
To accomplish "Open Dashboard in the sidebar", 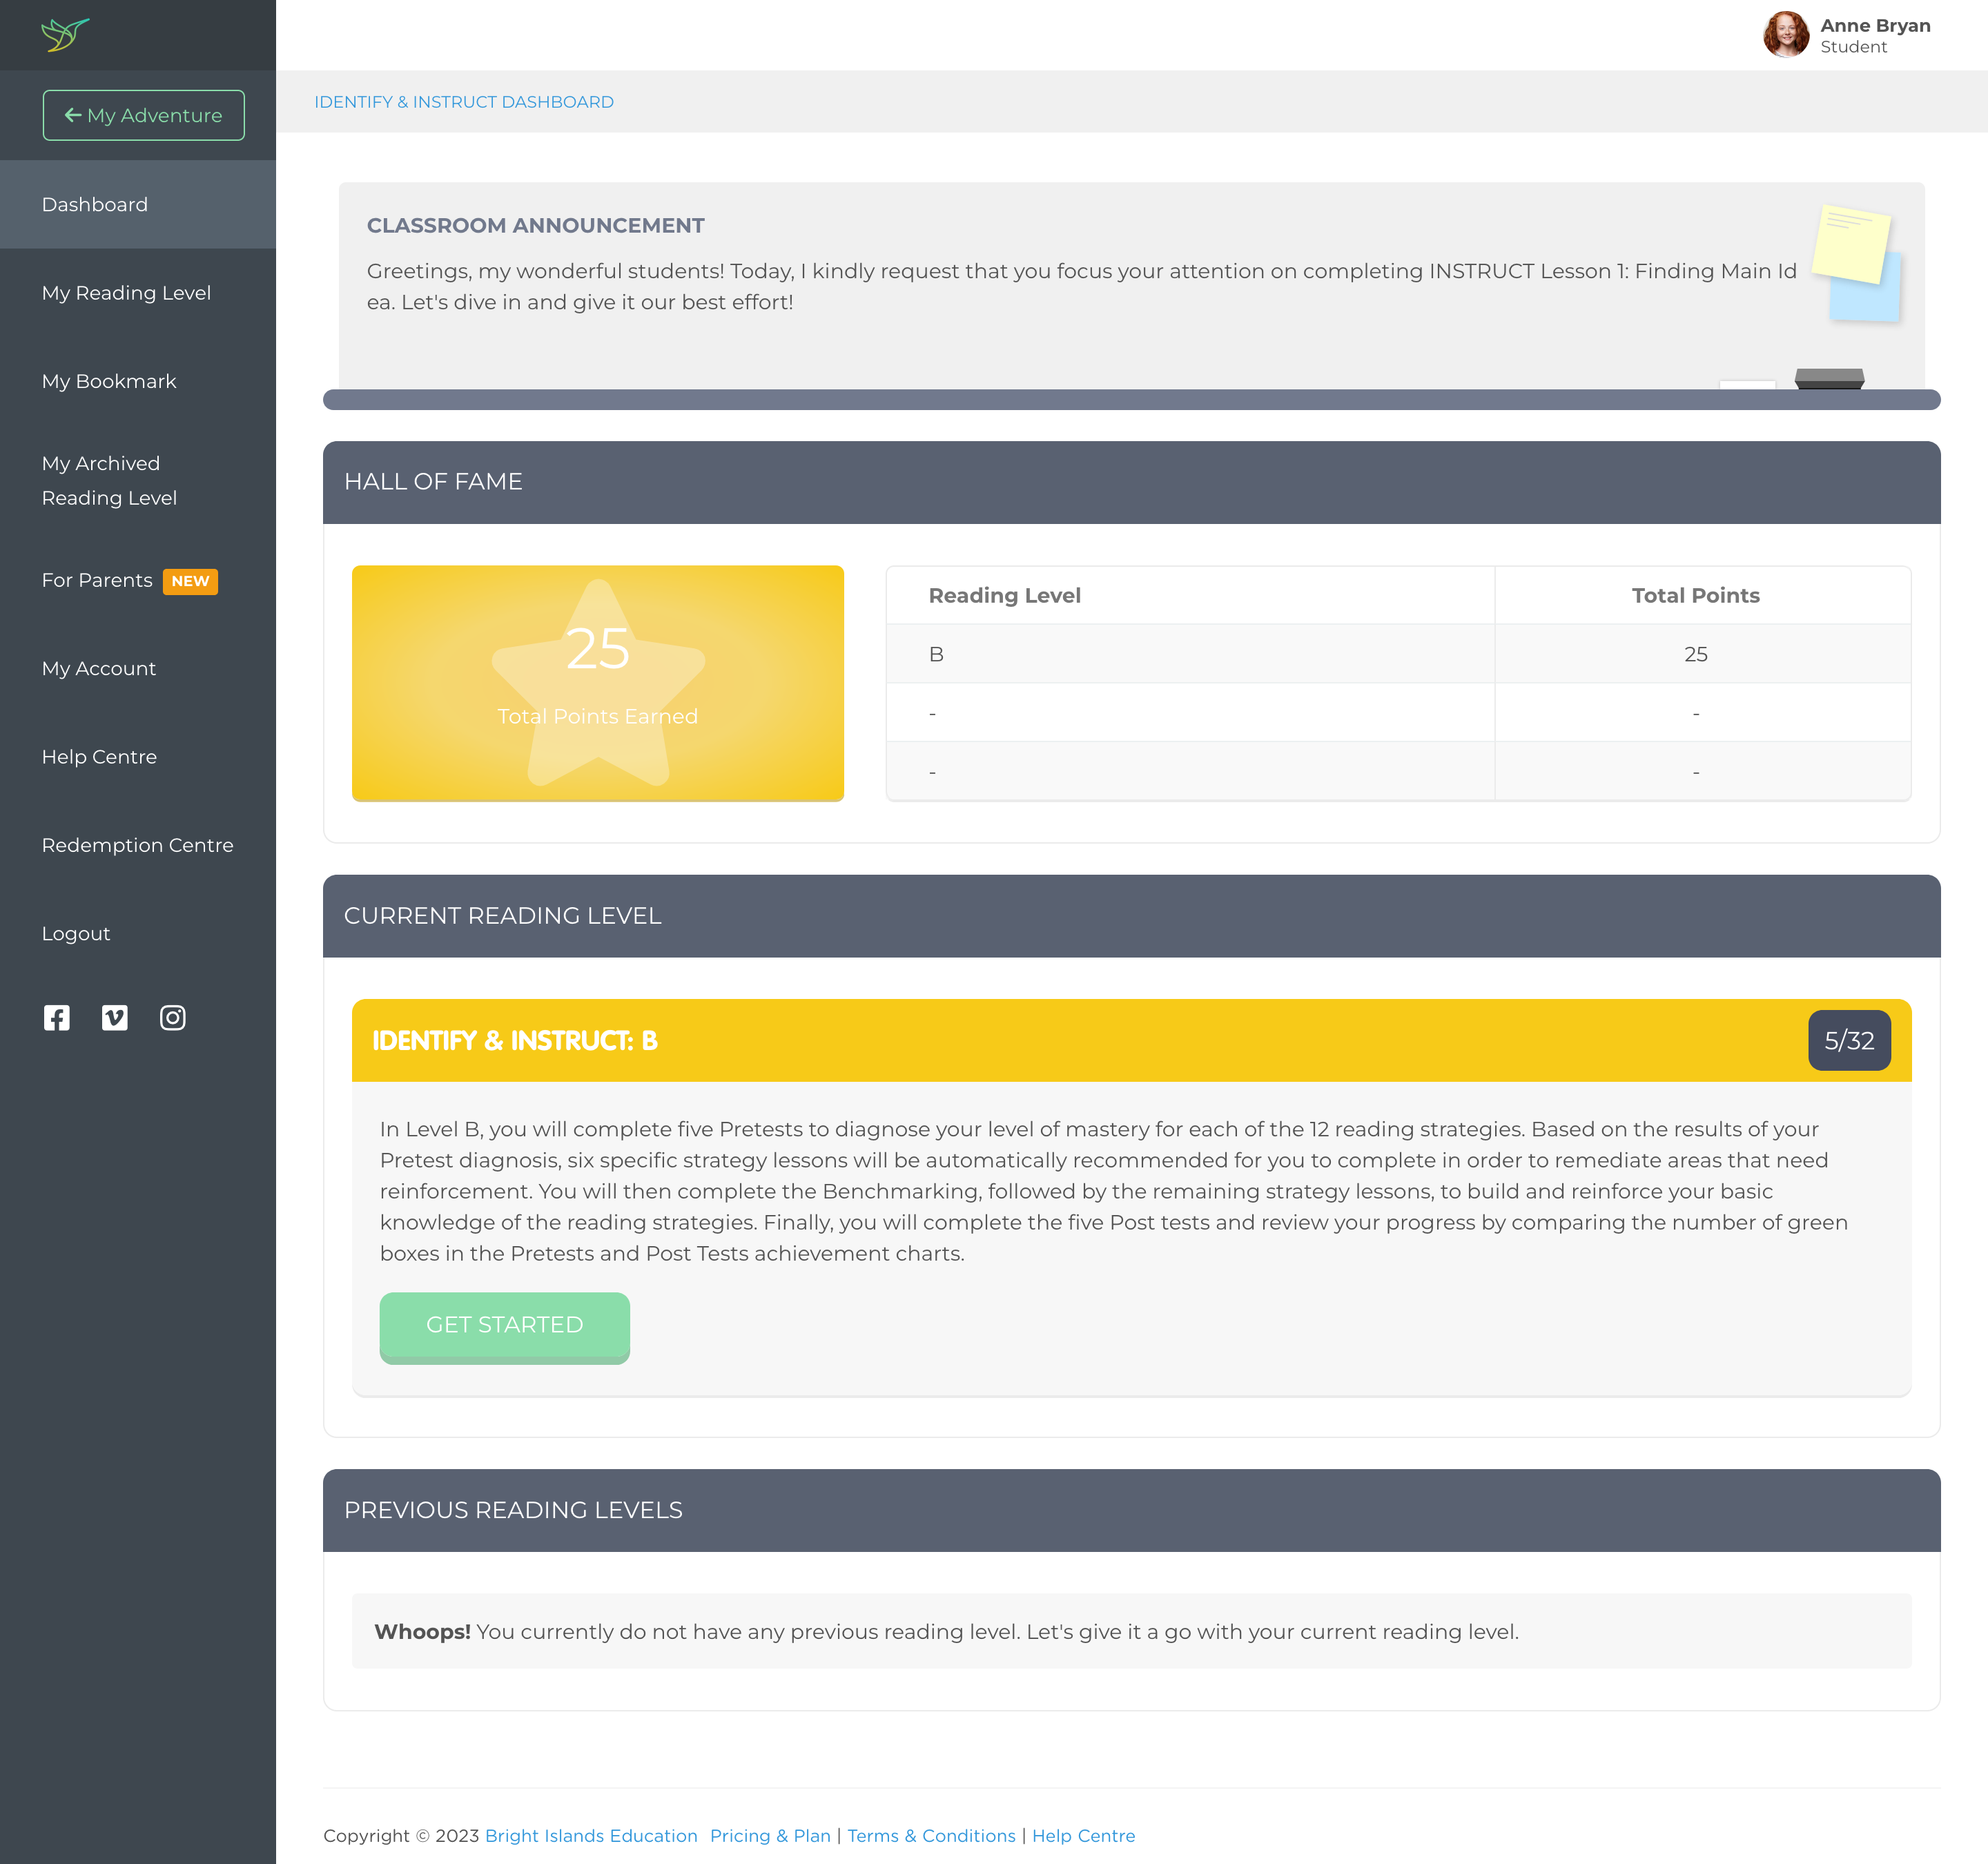I will pyautogui.click(x=95, y=205).
